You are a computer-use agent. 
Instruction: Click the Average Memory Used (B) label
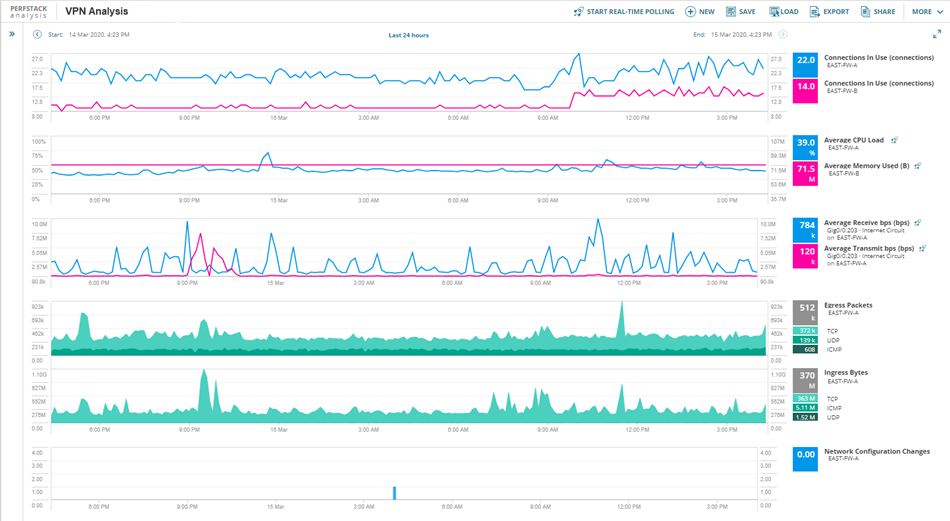(866, 165)
